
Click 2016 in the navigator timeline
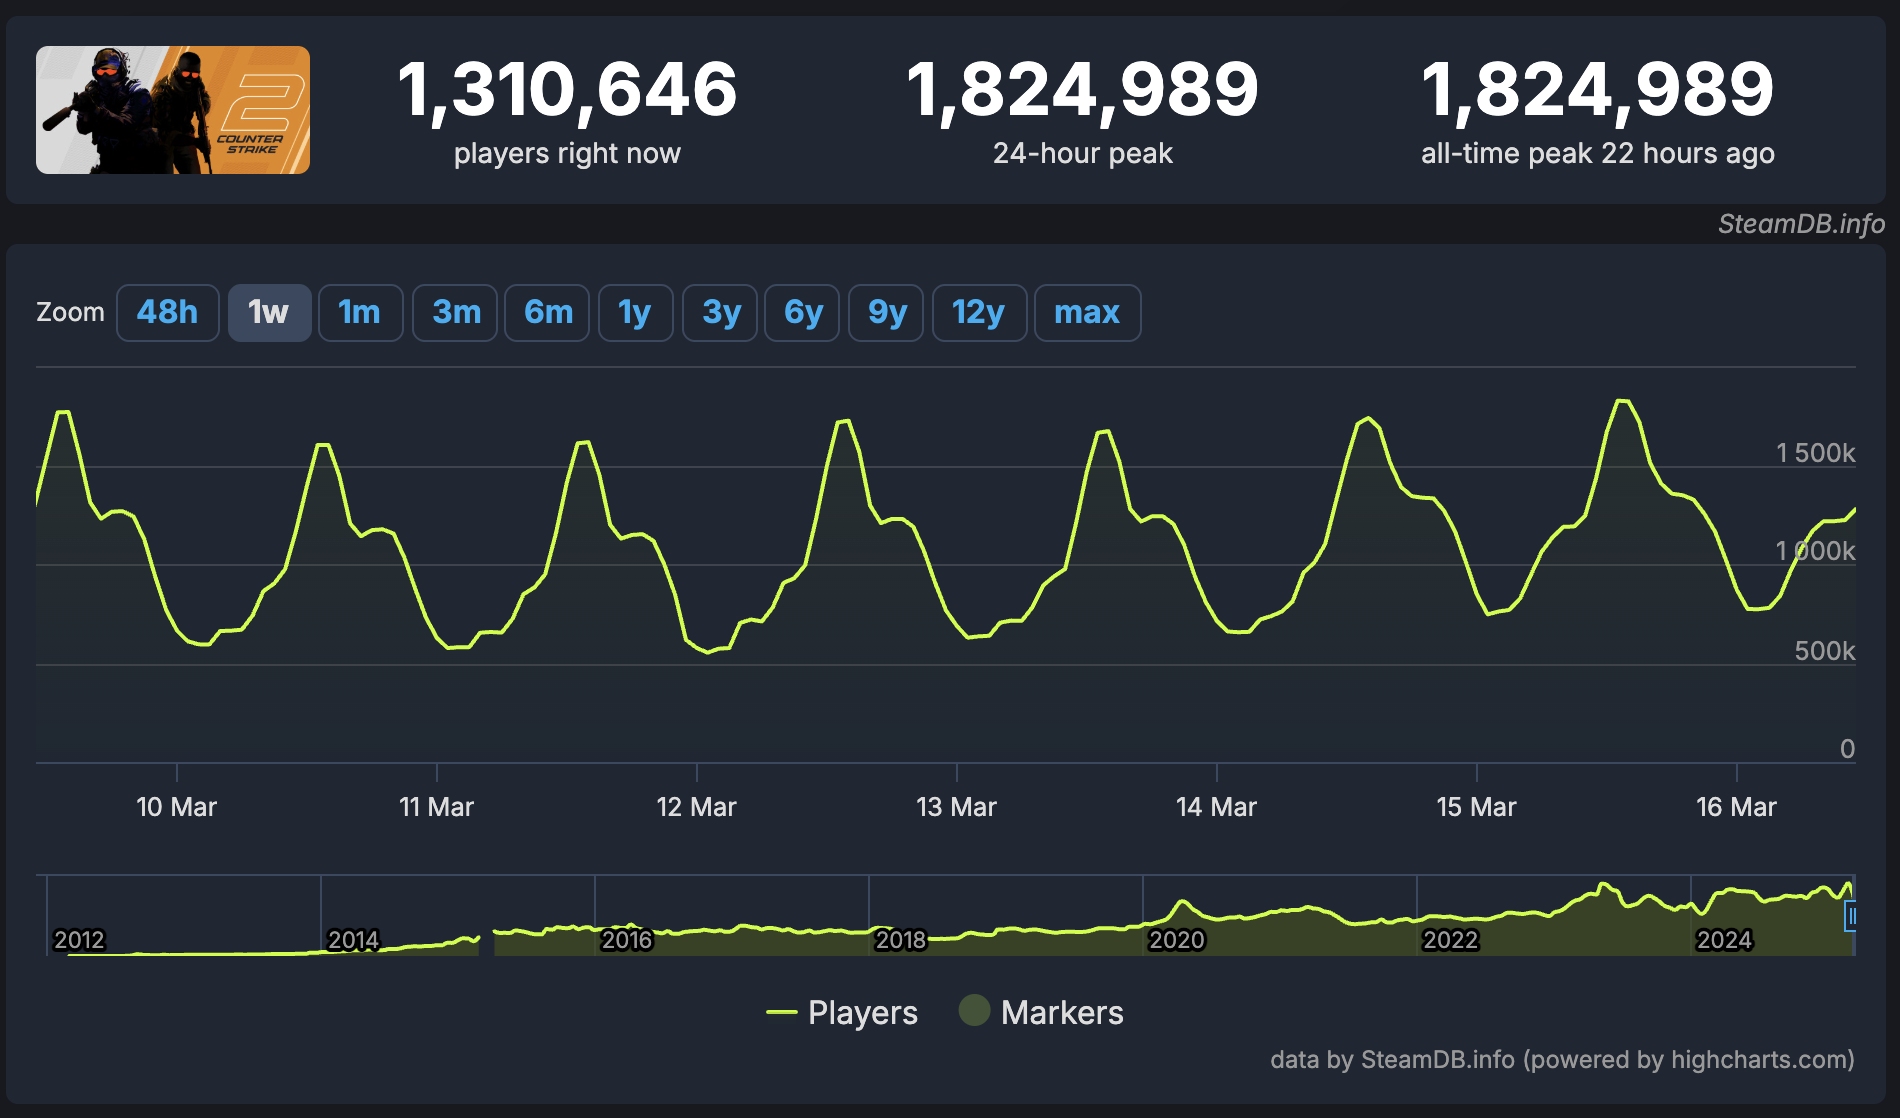[627, 940]
